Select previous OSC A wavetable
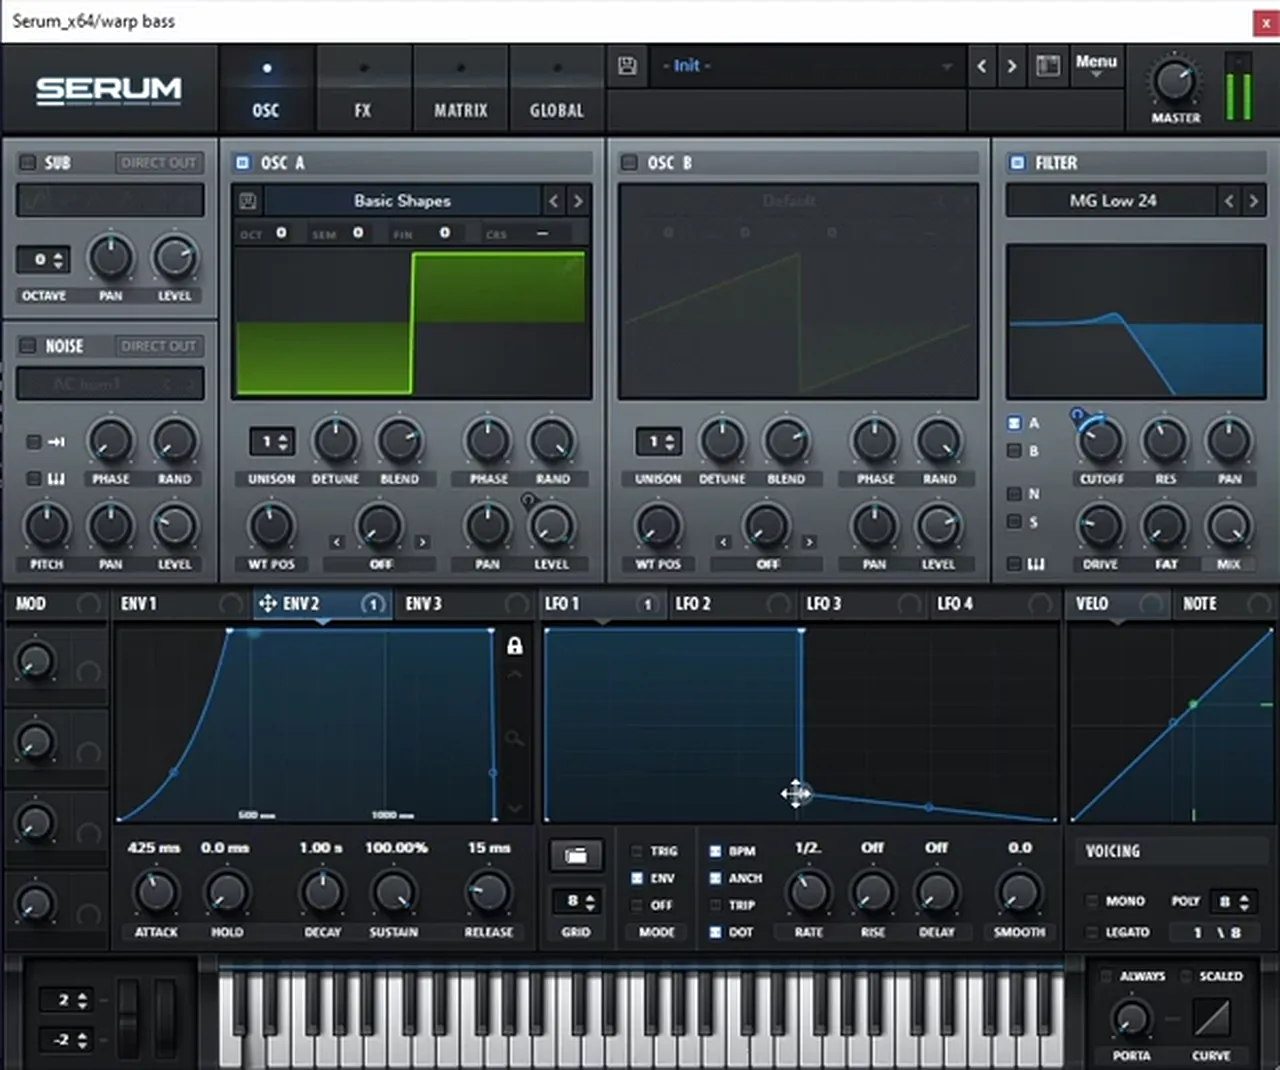 pos(554,201)
